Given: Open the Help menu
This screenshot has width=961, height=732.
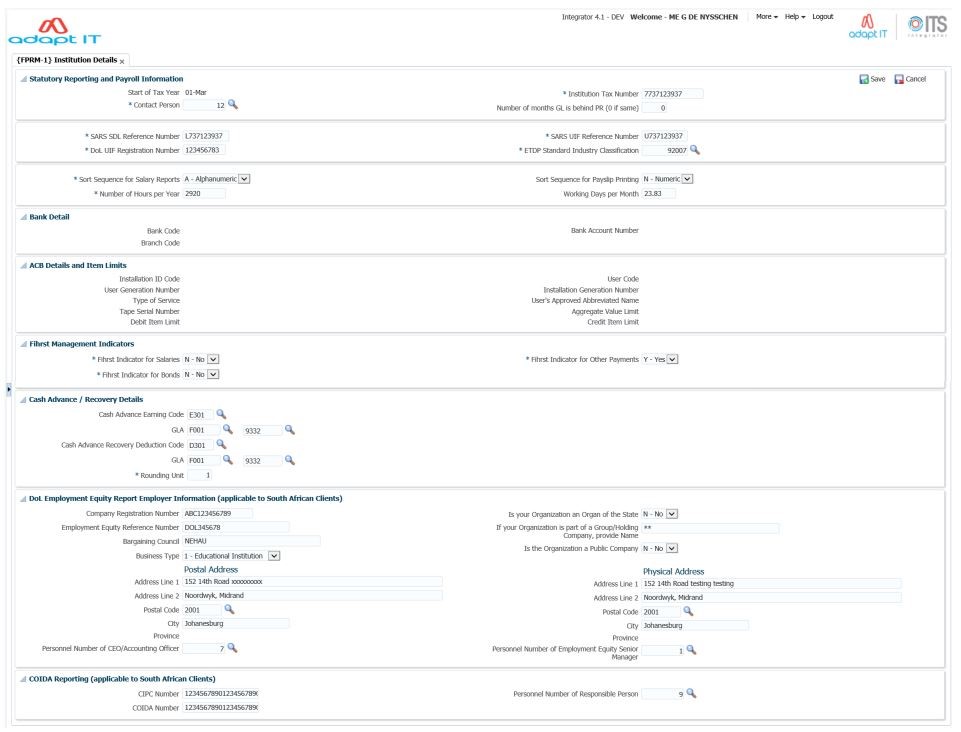Looking at the screenshot, I should pyautogui.click(x=795, y=17).
